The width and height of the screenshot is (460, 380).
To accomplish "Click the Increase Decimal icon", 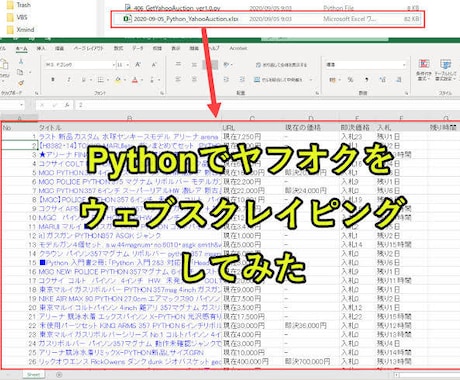I will coord(383,80).
